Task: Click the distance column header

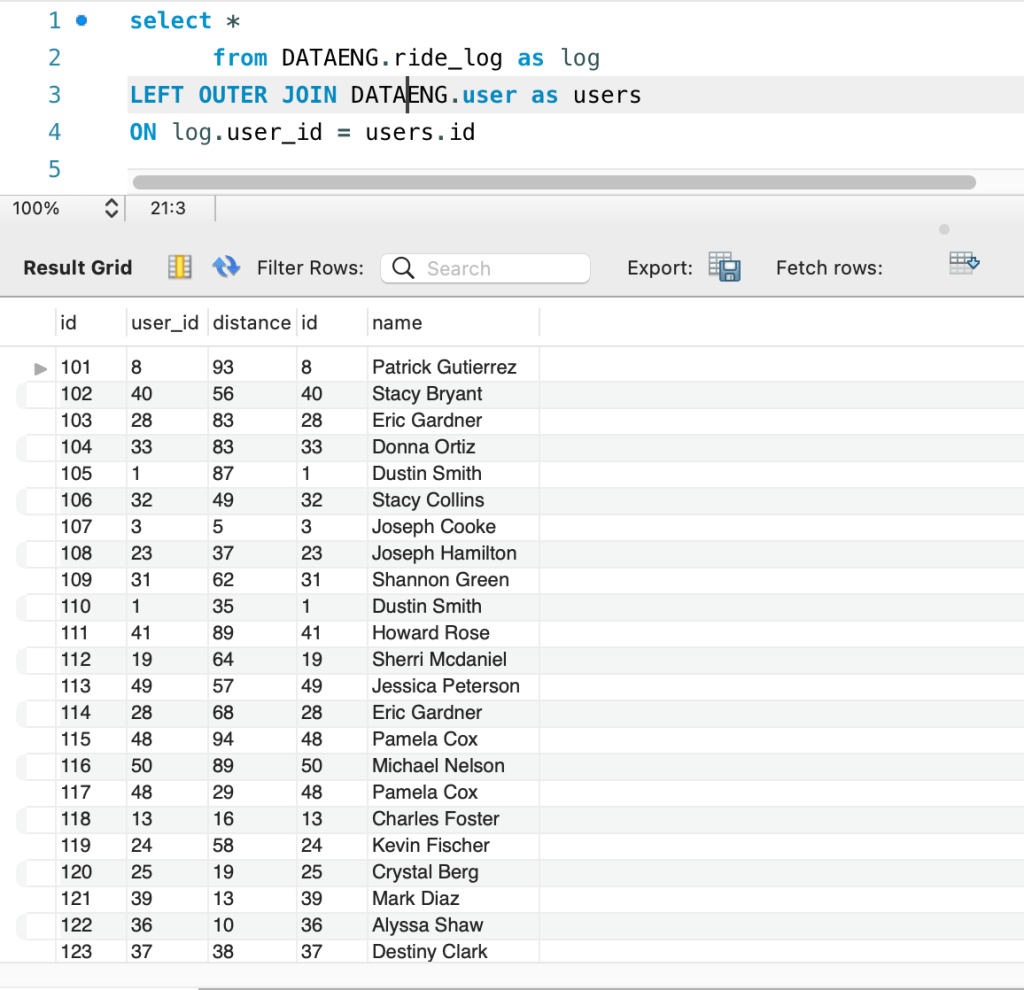Action: pos(251,323)
